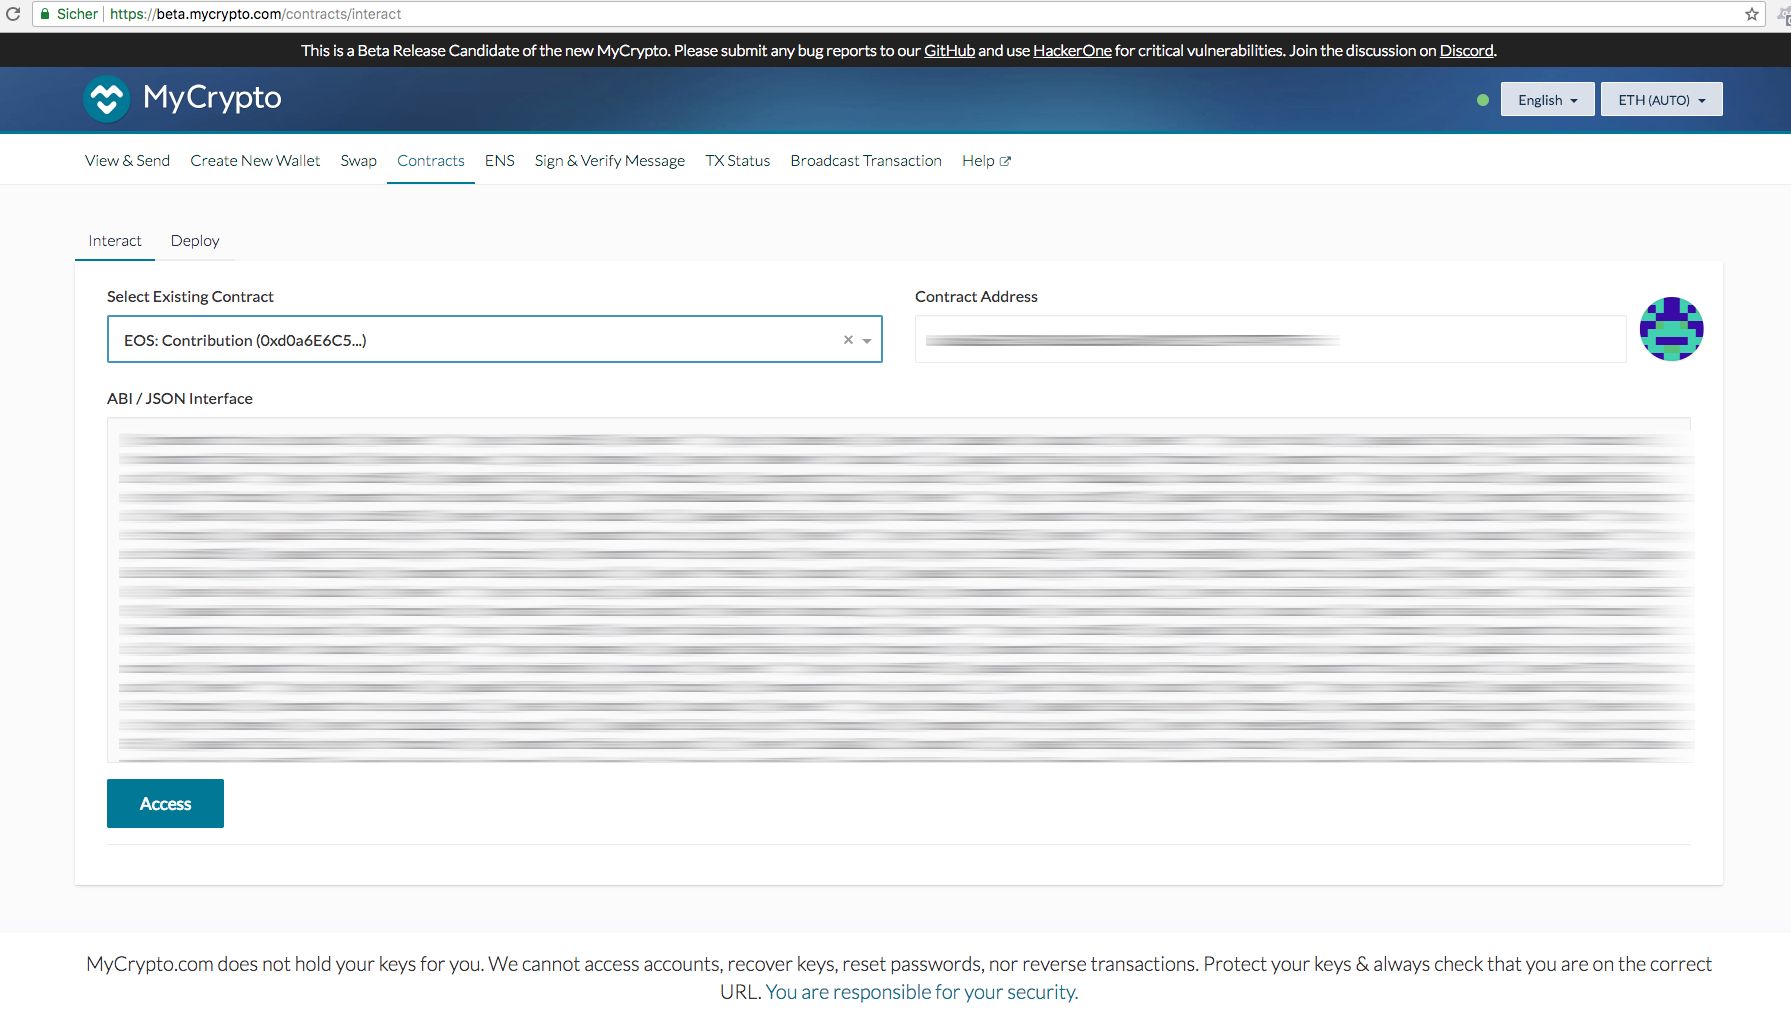1791x1009 pixels.
Task: Select the Contracts tab
Action: [431, 161]
